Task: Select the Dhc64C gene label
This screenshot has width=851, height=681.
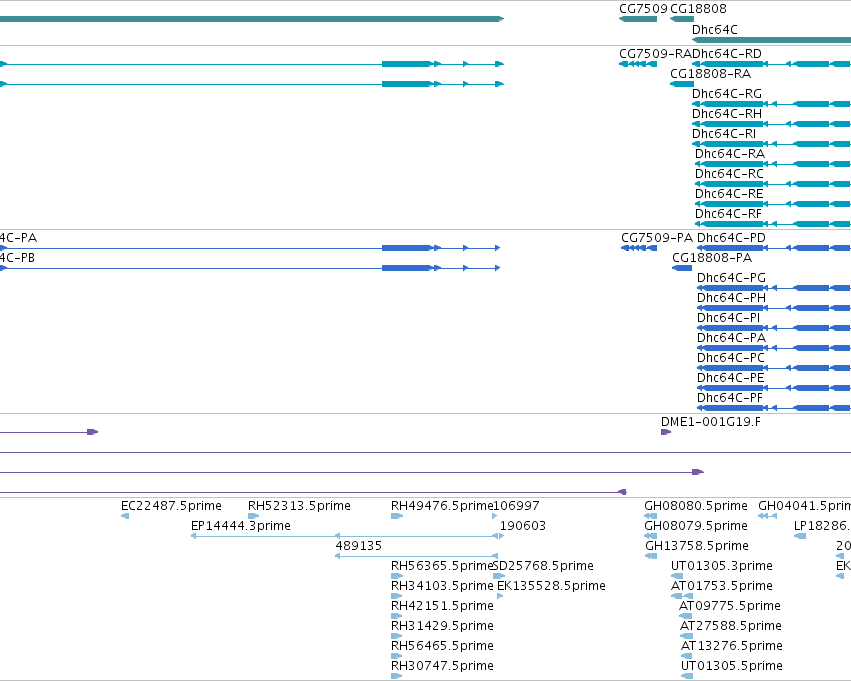Action: coord(715,30)
